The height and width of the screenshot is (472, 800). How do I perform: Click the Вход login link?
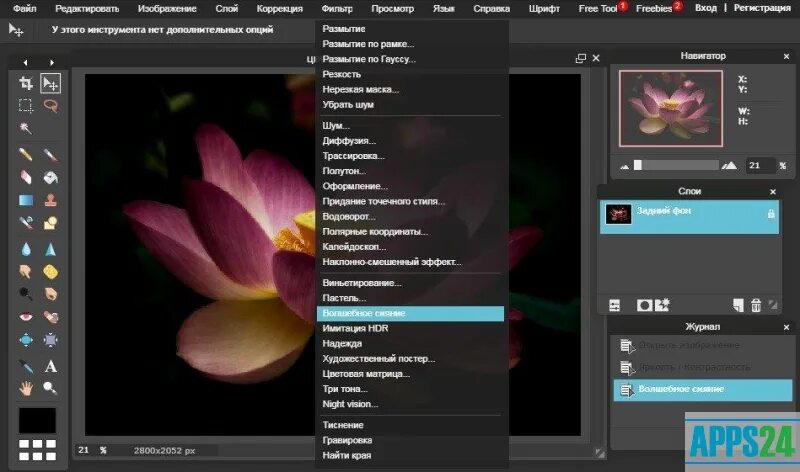pos(706,8)
